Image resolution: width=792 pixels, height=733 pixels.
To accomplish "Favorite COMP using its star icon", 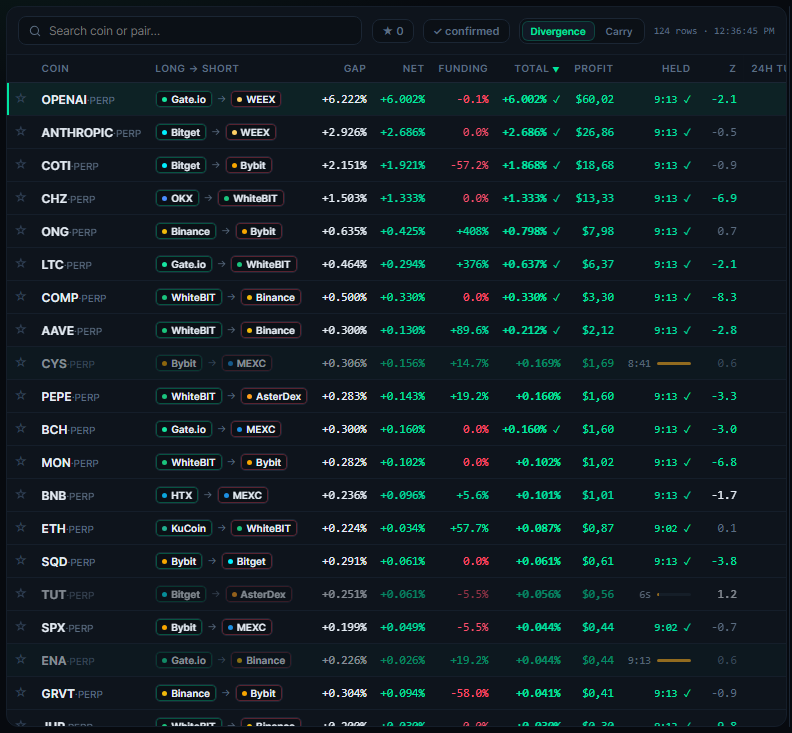I will (x=21, y=296).
